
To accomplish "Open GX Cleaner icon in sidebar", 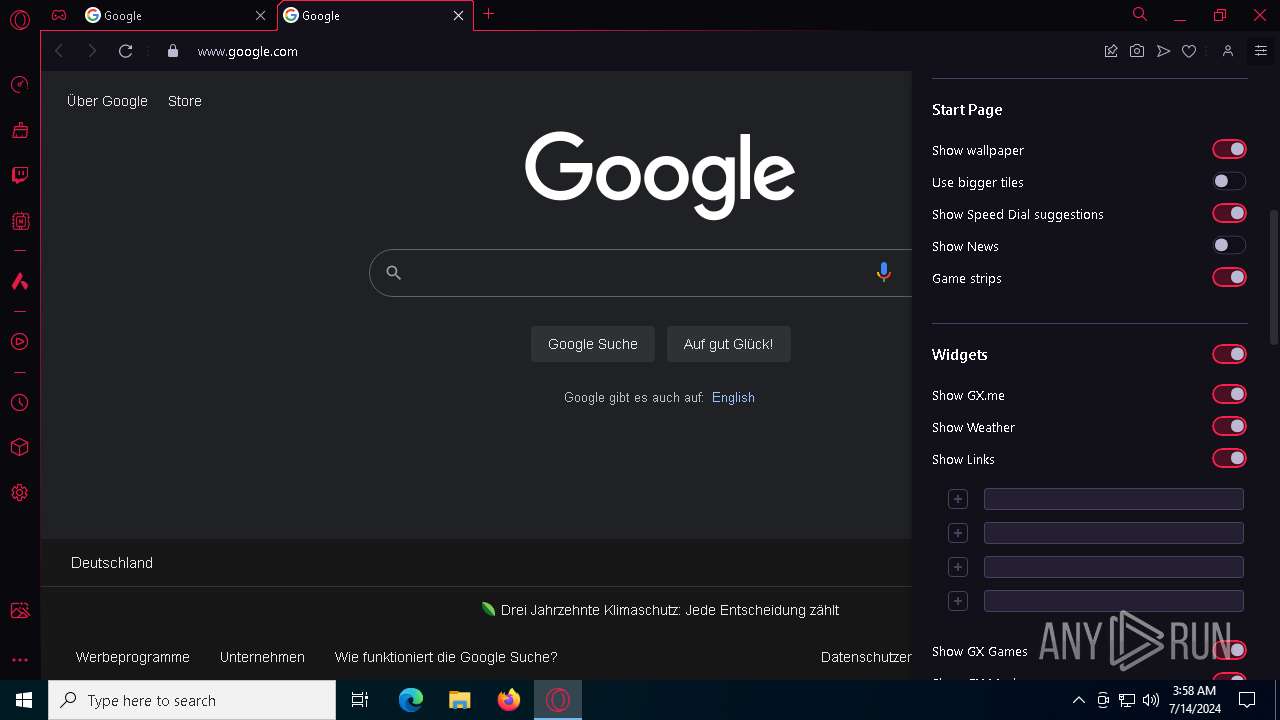I will pyautogui.click(x=19, y=130).
